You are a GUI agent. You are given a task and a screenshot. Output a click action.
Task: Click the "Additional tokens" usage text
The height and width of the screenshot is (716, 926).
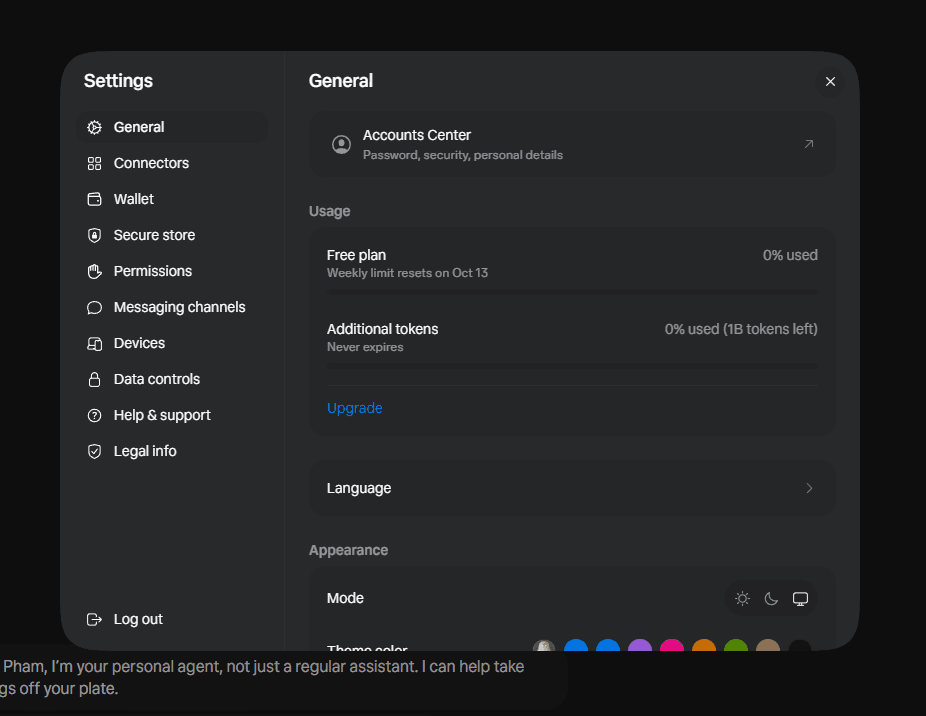click(383, 329)
